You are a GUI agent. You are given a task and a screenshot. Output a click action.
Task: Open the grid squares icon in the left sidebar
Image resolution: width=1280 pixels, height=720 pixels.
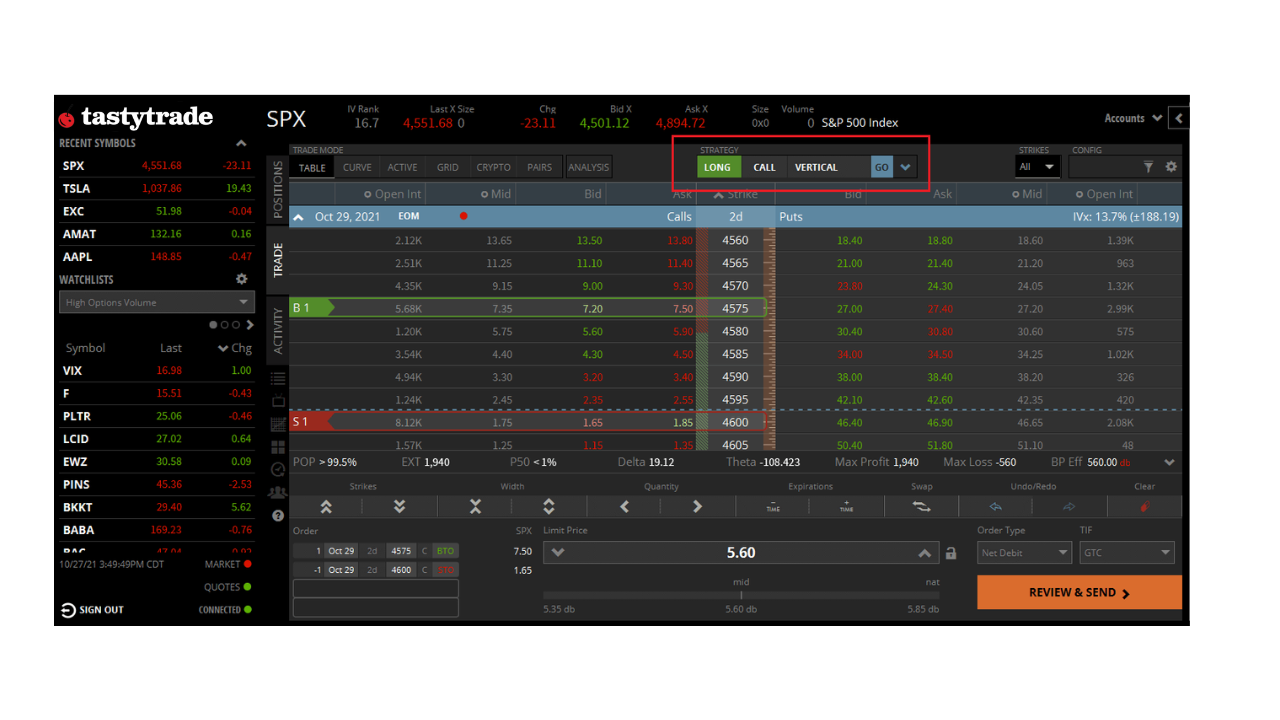pyautogui.click(x=278, y=447)
